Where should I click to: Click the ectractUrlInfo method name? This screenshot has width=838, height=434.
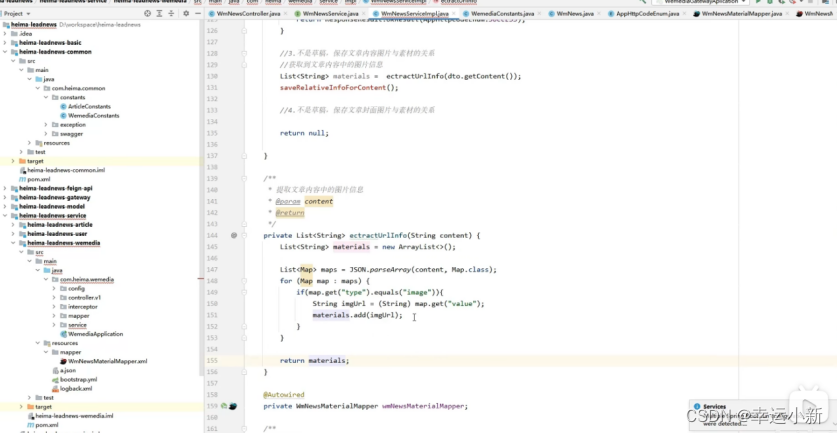click(378, 235)
